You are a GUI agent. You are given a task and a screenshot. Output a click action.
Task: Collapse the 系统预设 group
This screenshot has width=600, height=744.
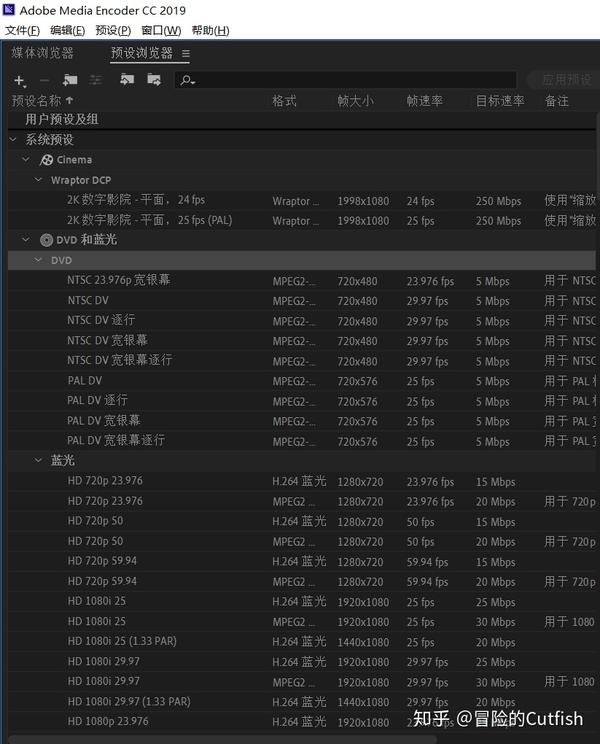click(13, 139)
